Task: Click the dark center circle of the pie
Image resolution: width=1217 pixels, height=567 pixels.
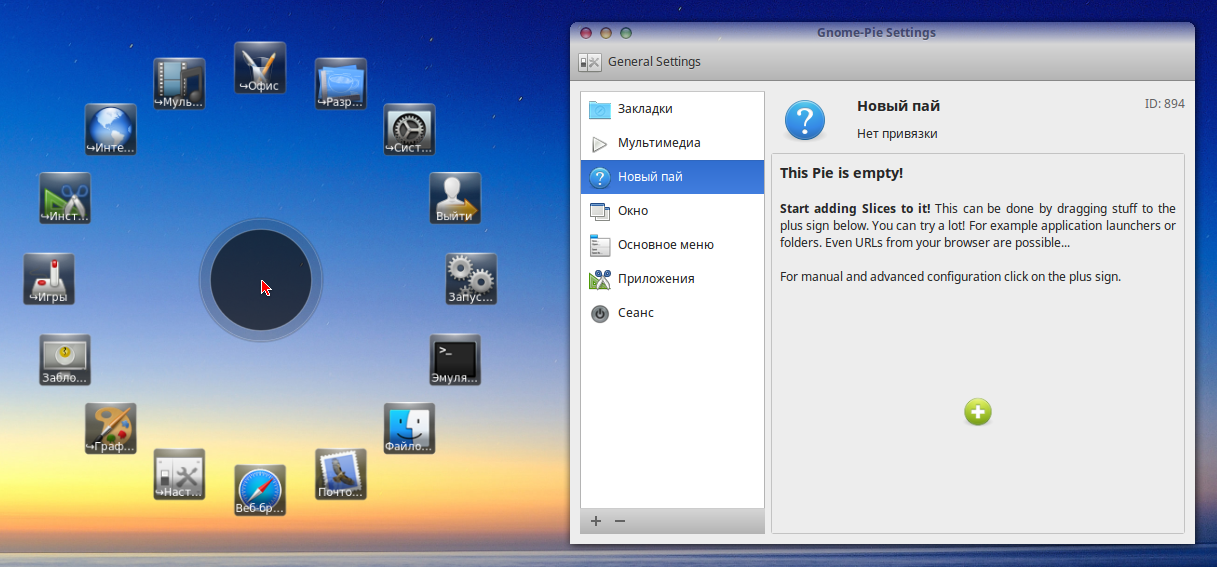Action: pyautogui.click(x=261, y=279)
